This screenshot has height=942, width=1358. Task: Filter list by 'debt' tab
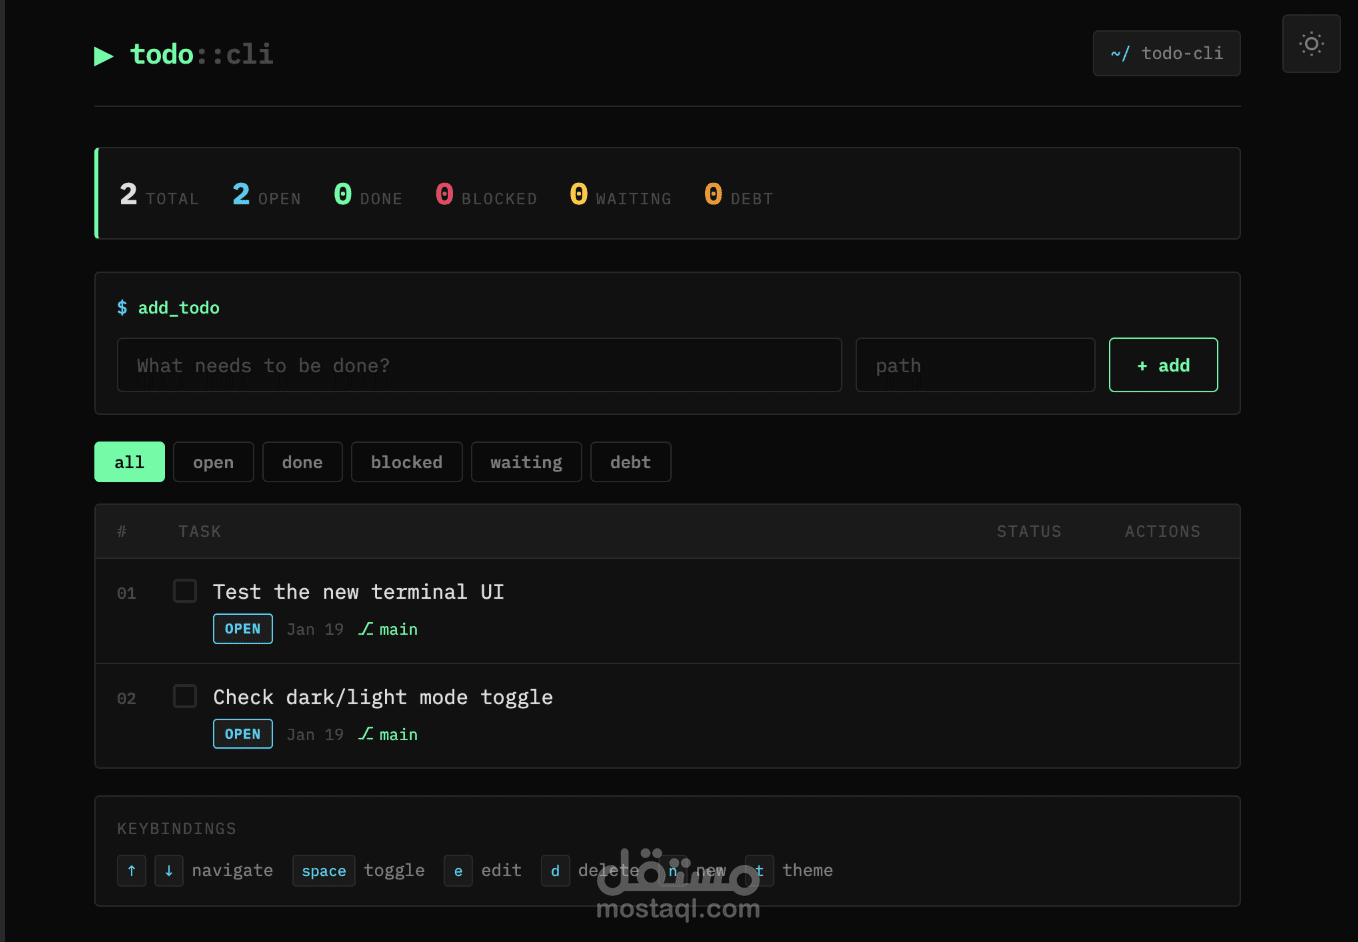click(x=630, y=462)
